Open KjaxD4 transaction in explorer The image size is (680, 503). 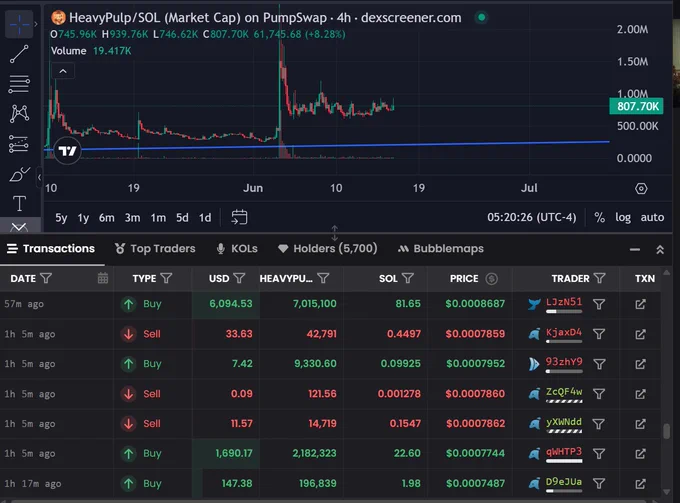click(641, 334)
